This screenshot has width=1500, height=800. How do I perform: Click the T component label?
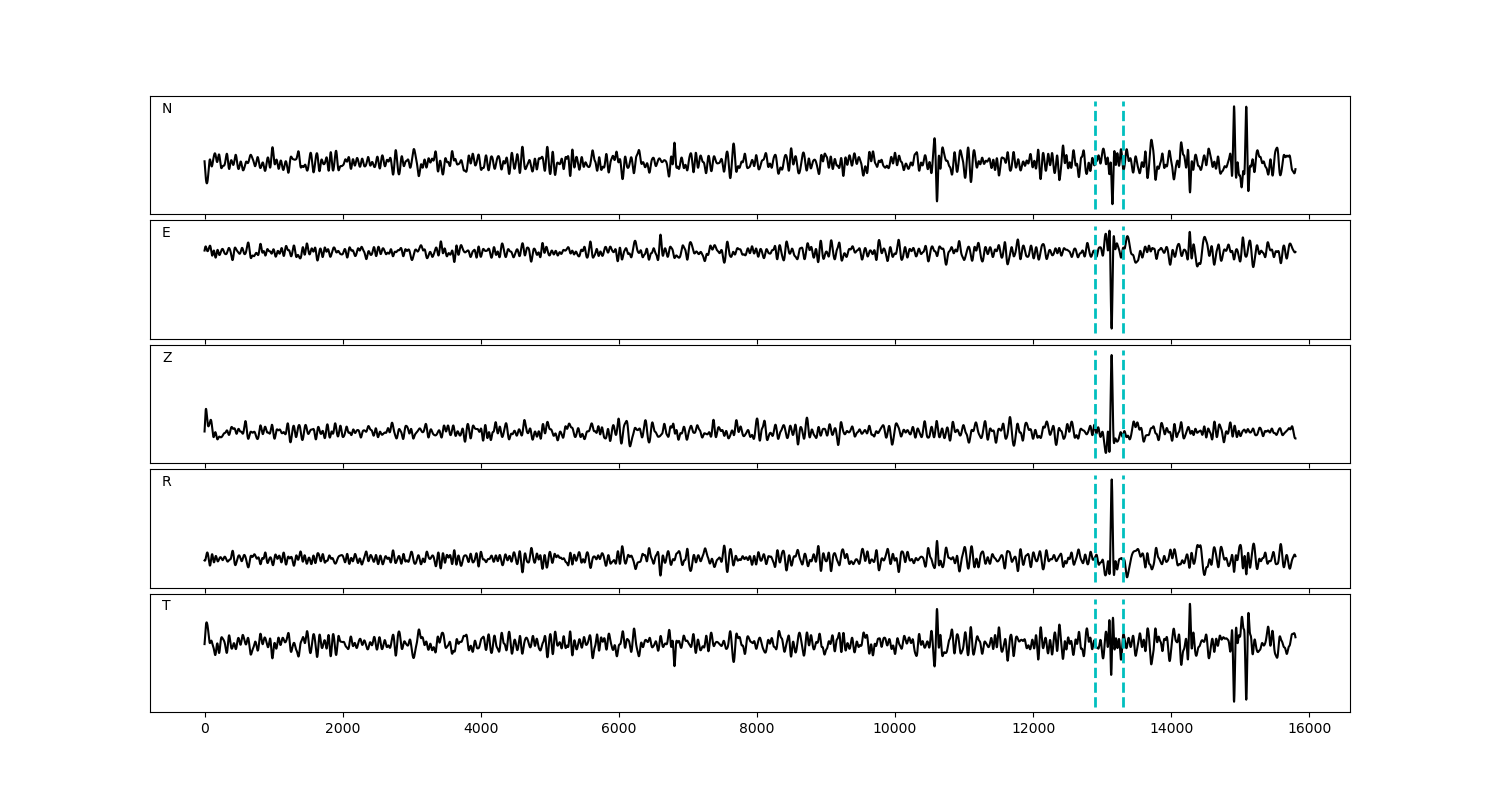click(x=166, y=606)
